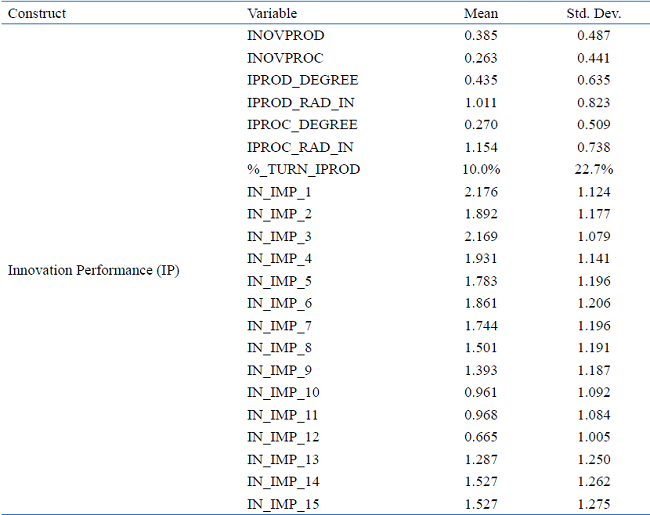Select the standard deviation 1.124

594,192
